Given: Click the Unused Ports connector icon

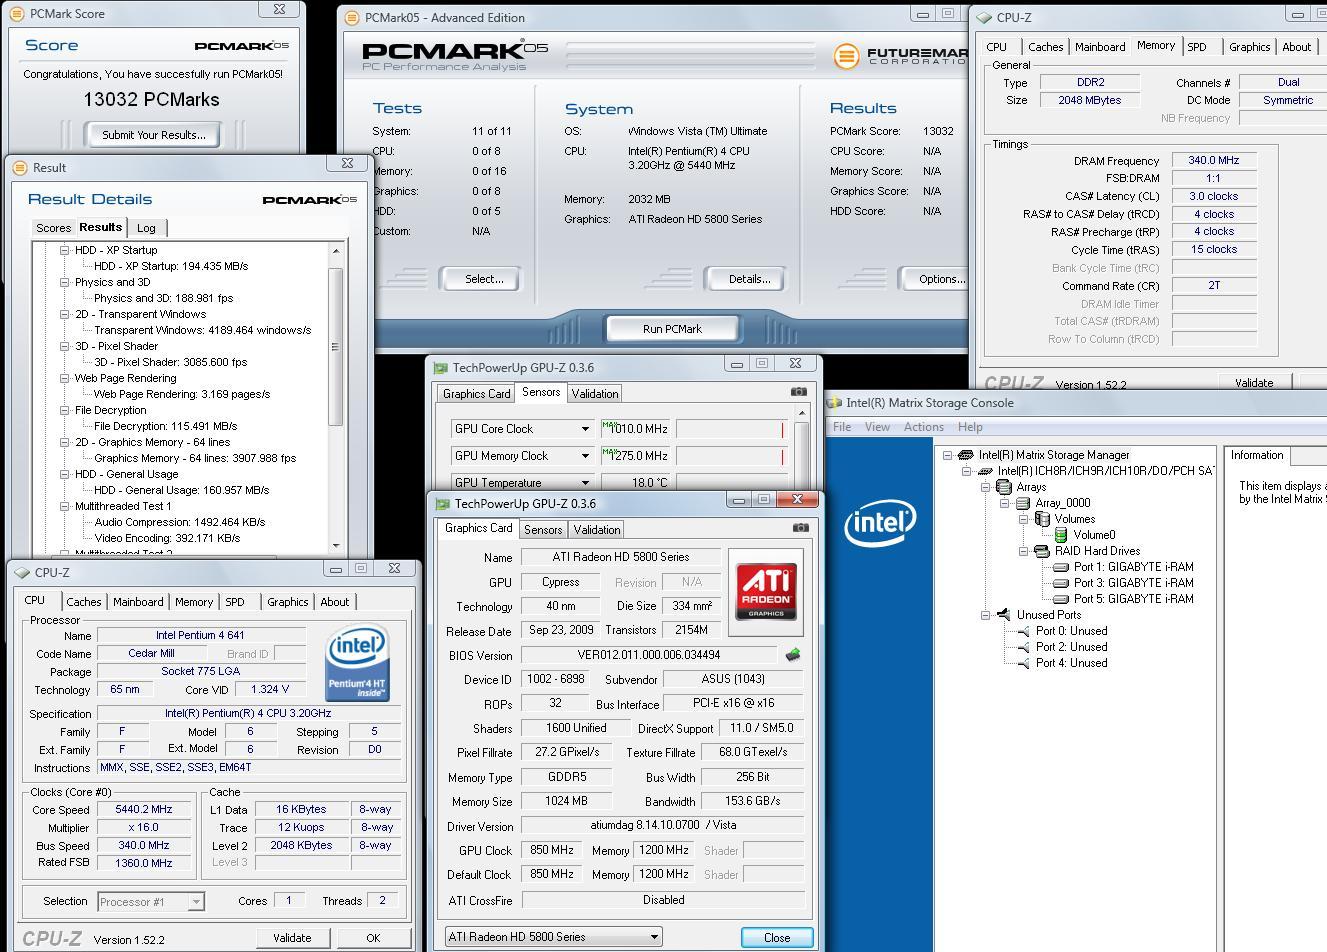Looking at the screenshot, I should [x=1004, y=615].
